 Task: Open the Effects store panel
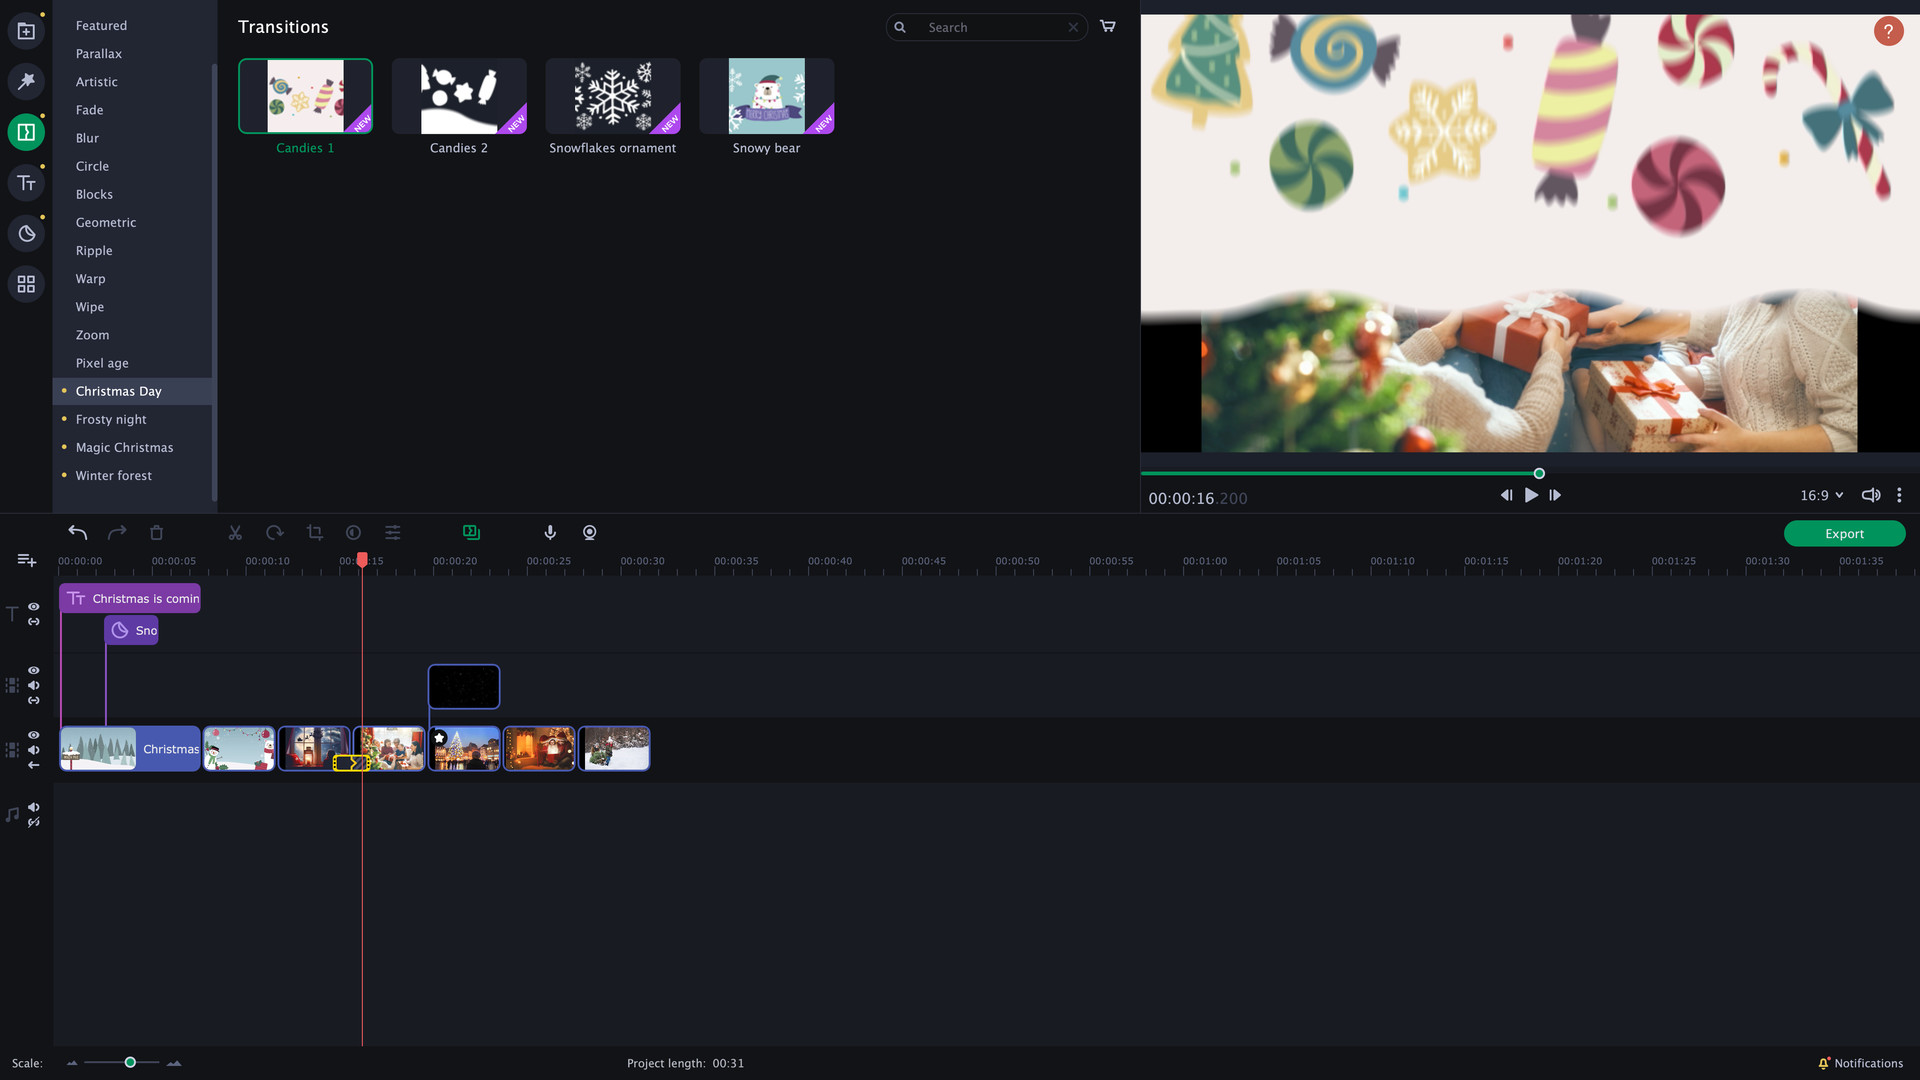[x=26, y=283]
